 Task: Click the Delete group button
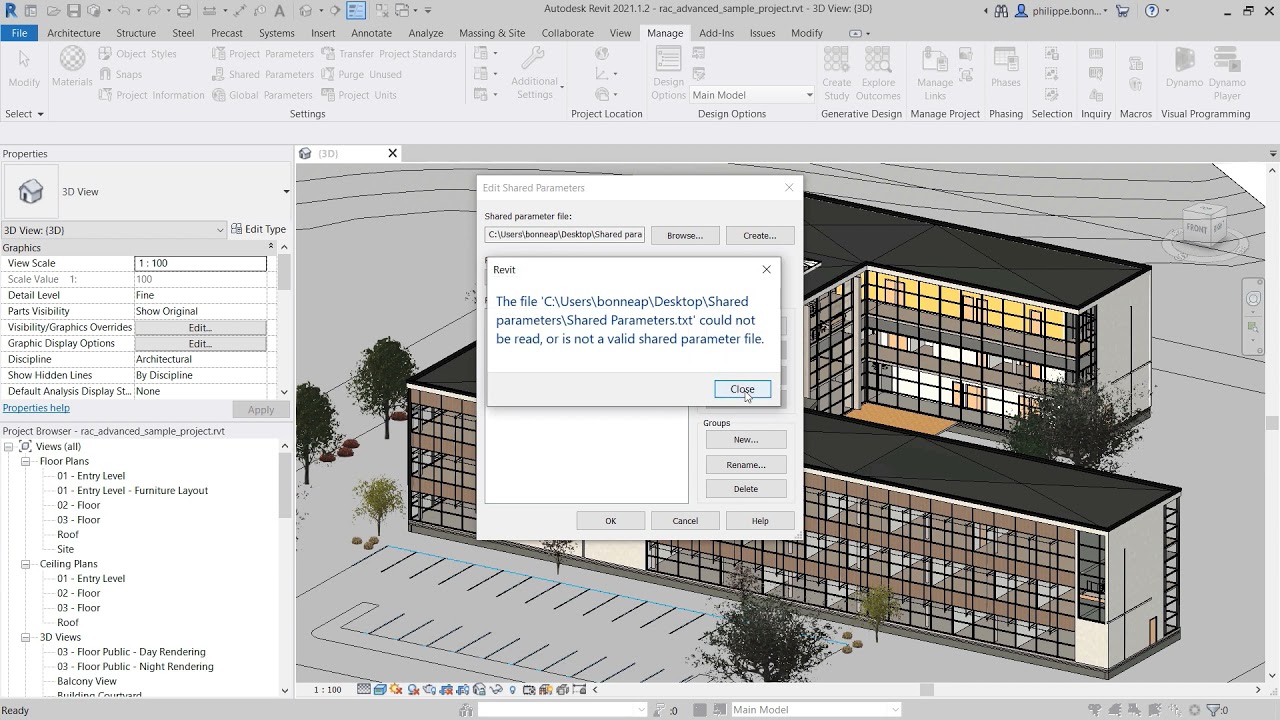click(x=746, y=489)
